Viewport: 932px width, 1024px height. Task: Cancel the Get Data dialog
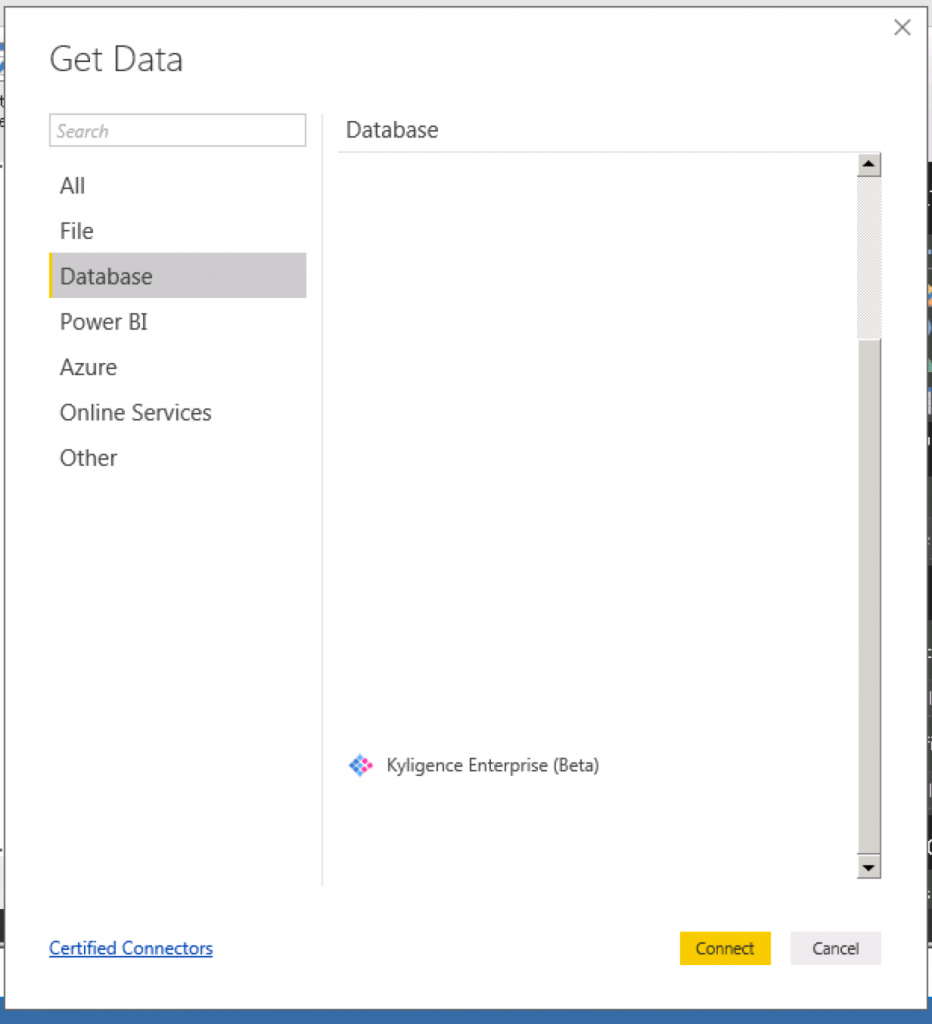(x=835, y=948)
